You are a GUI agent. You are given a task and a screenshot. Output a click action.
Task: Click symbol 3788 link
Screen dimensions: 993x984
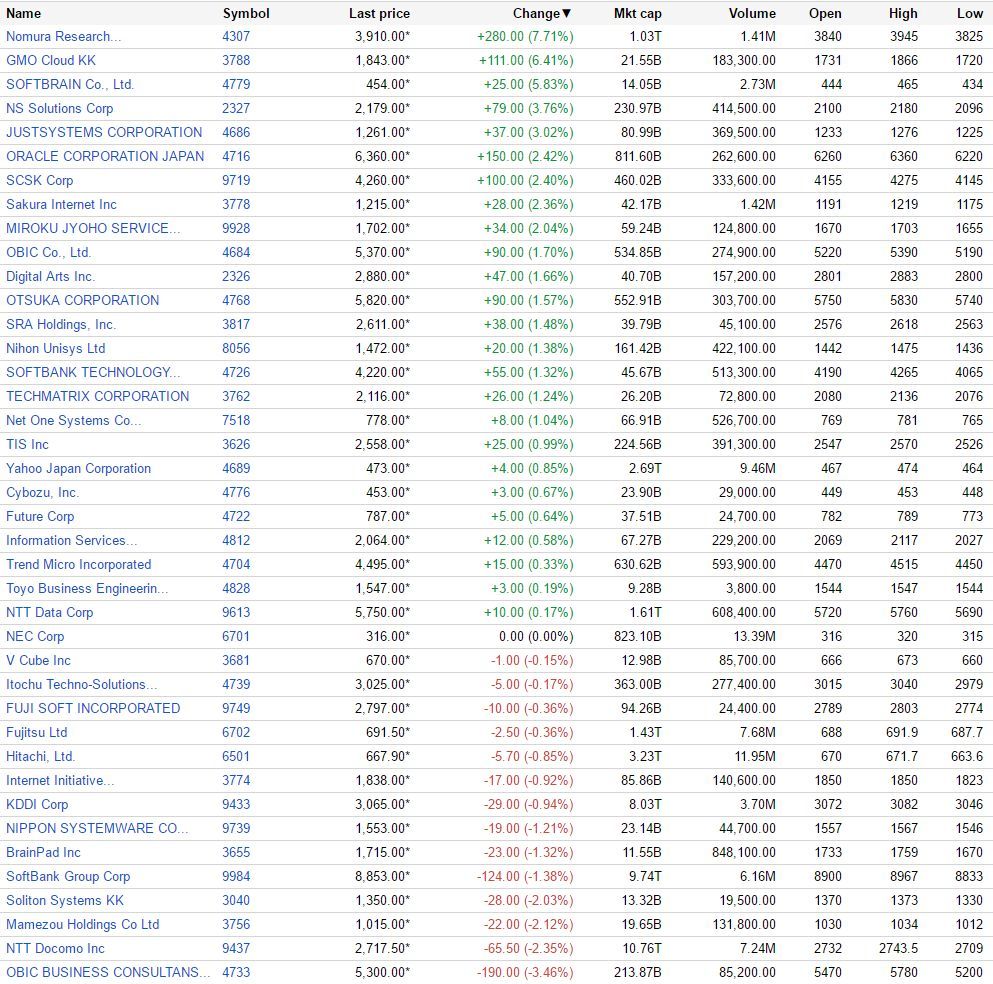point(236,61)
